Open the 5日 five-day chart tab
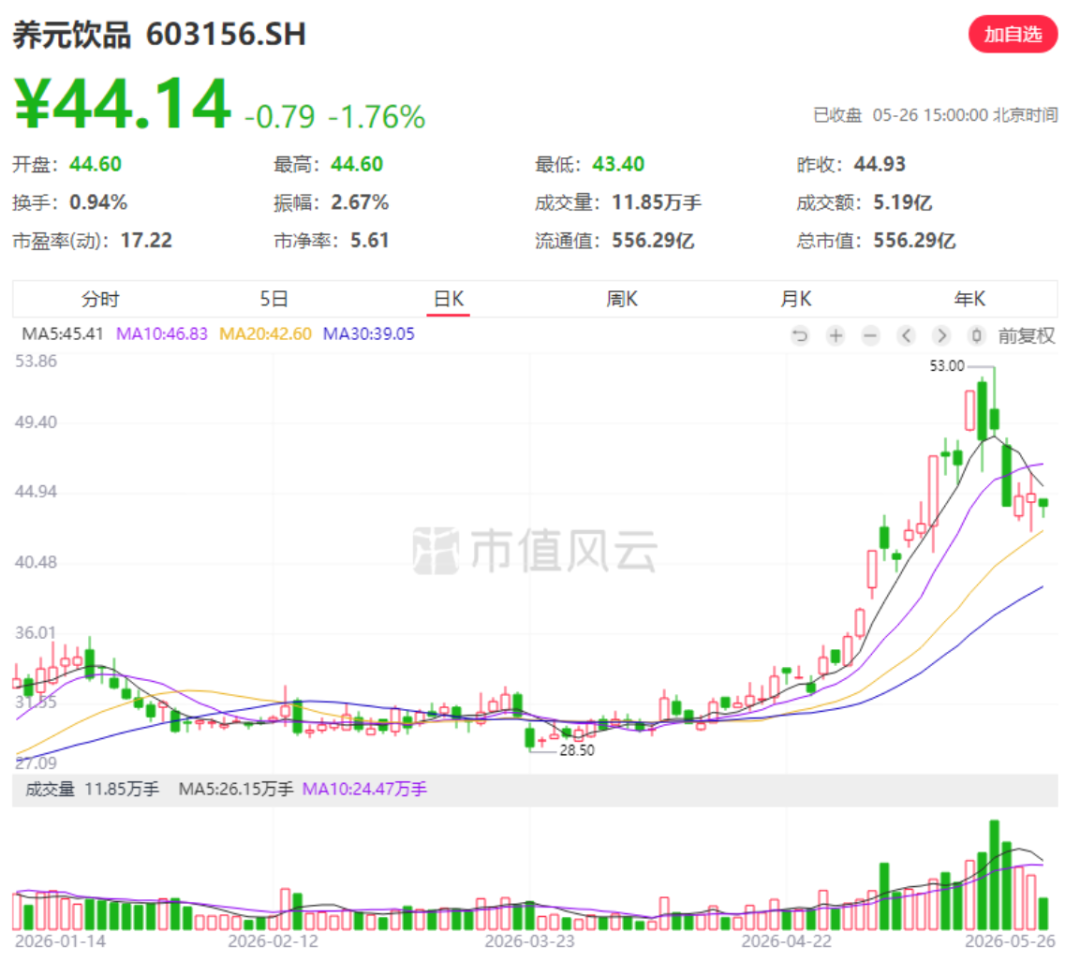 273,300
